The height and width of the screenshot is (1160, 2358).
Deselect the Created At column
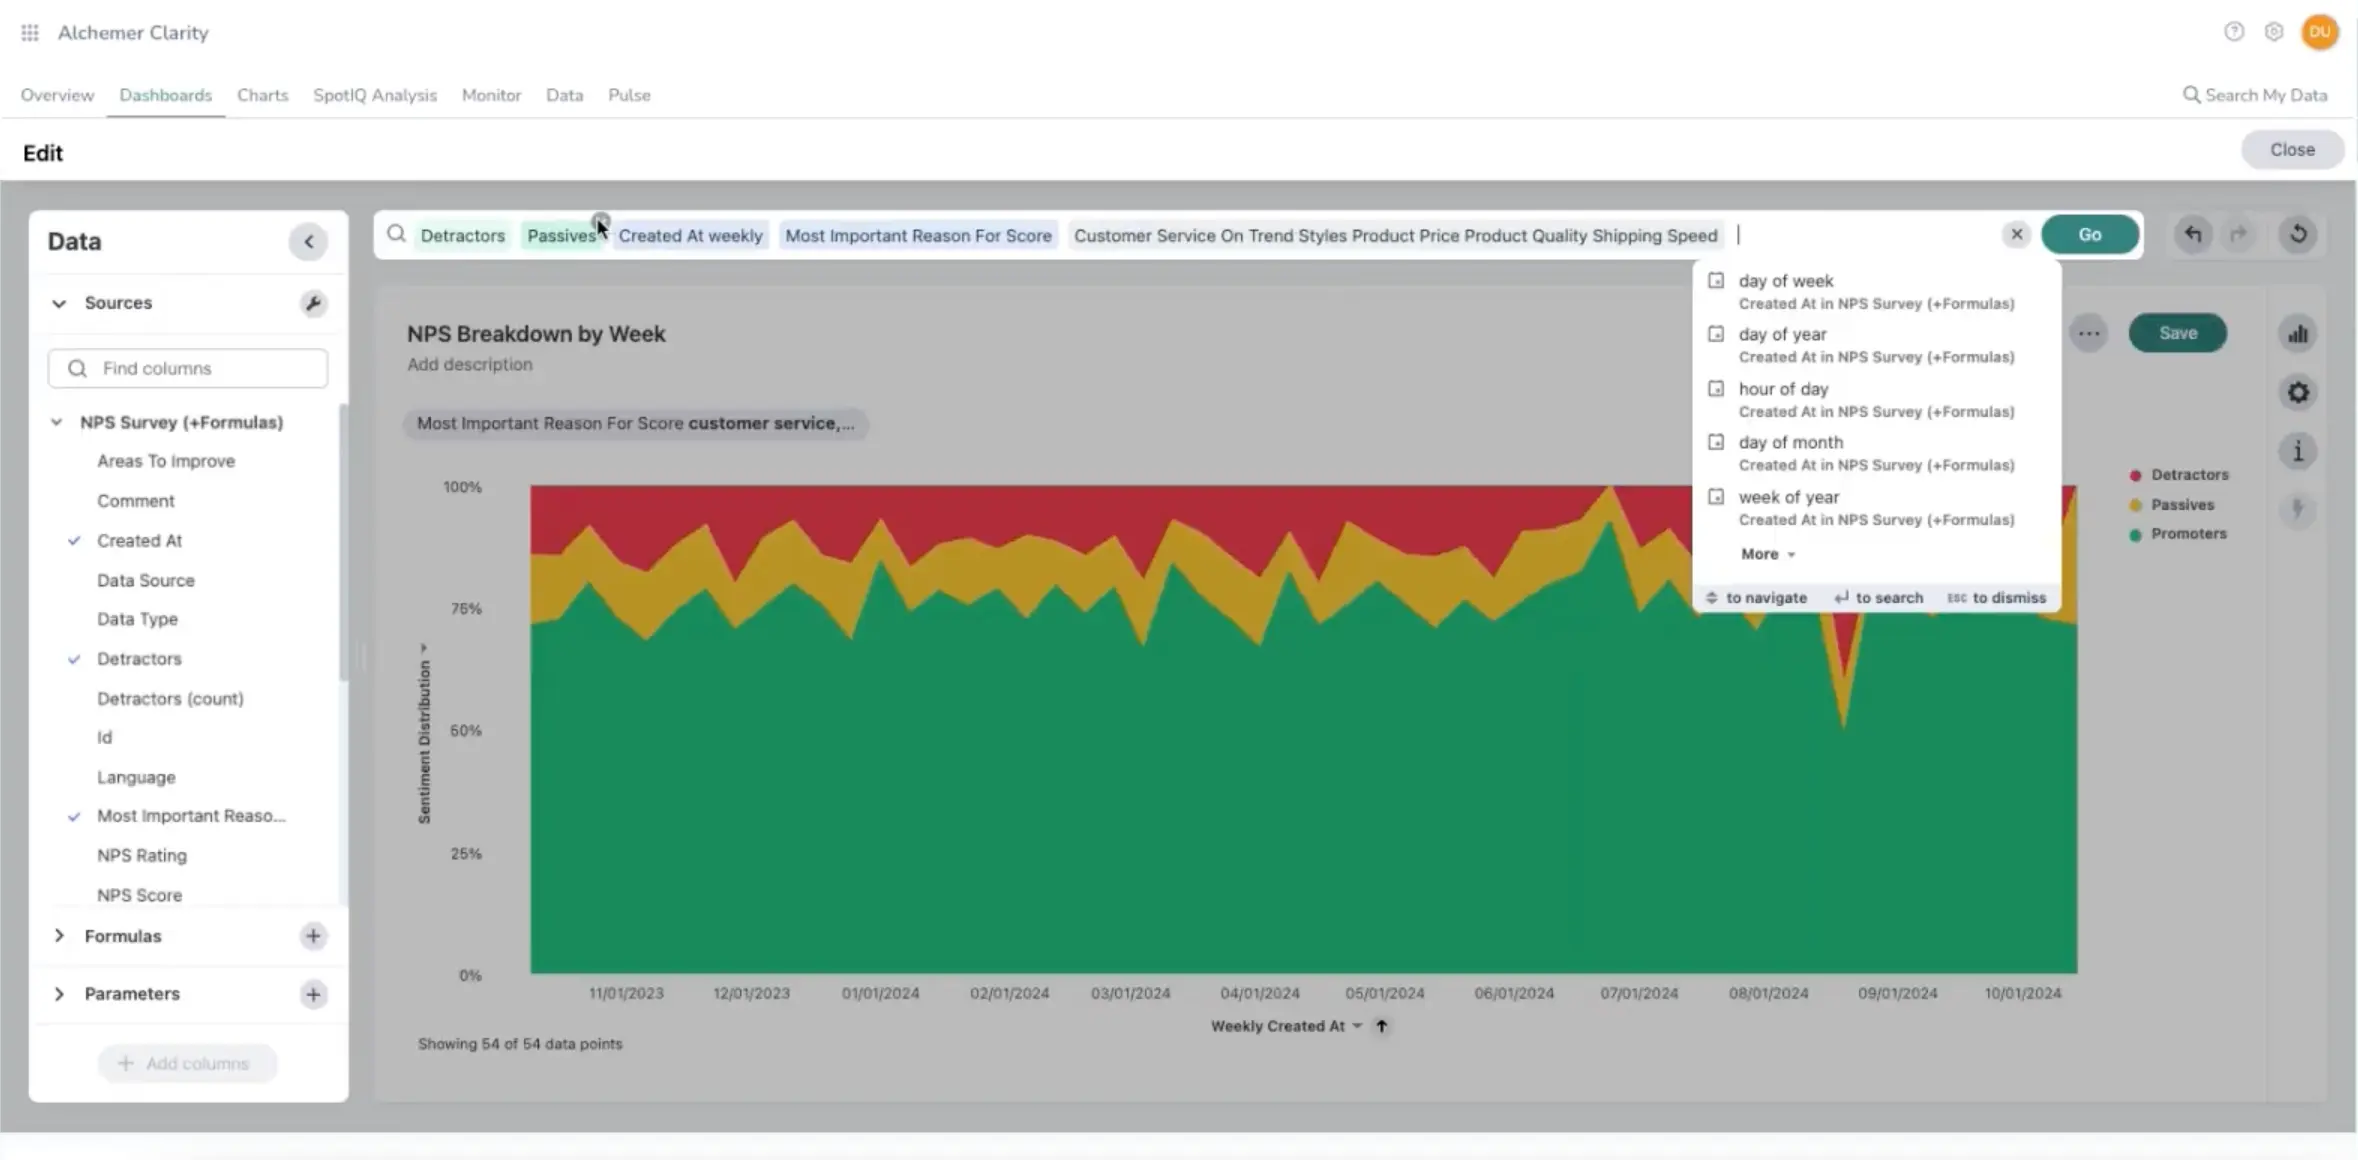tap(139, 541)
